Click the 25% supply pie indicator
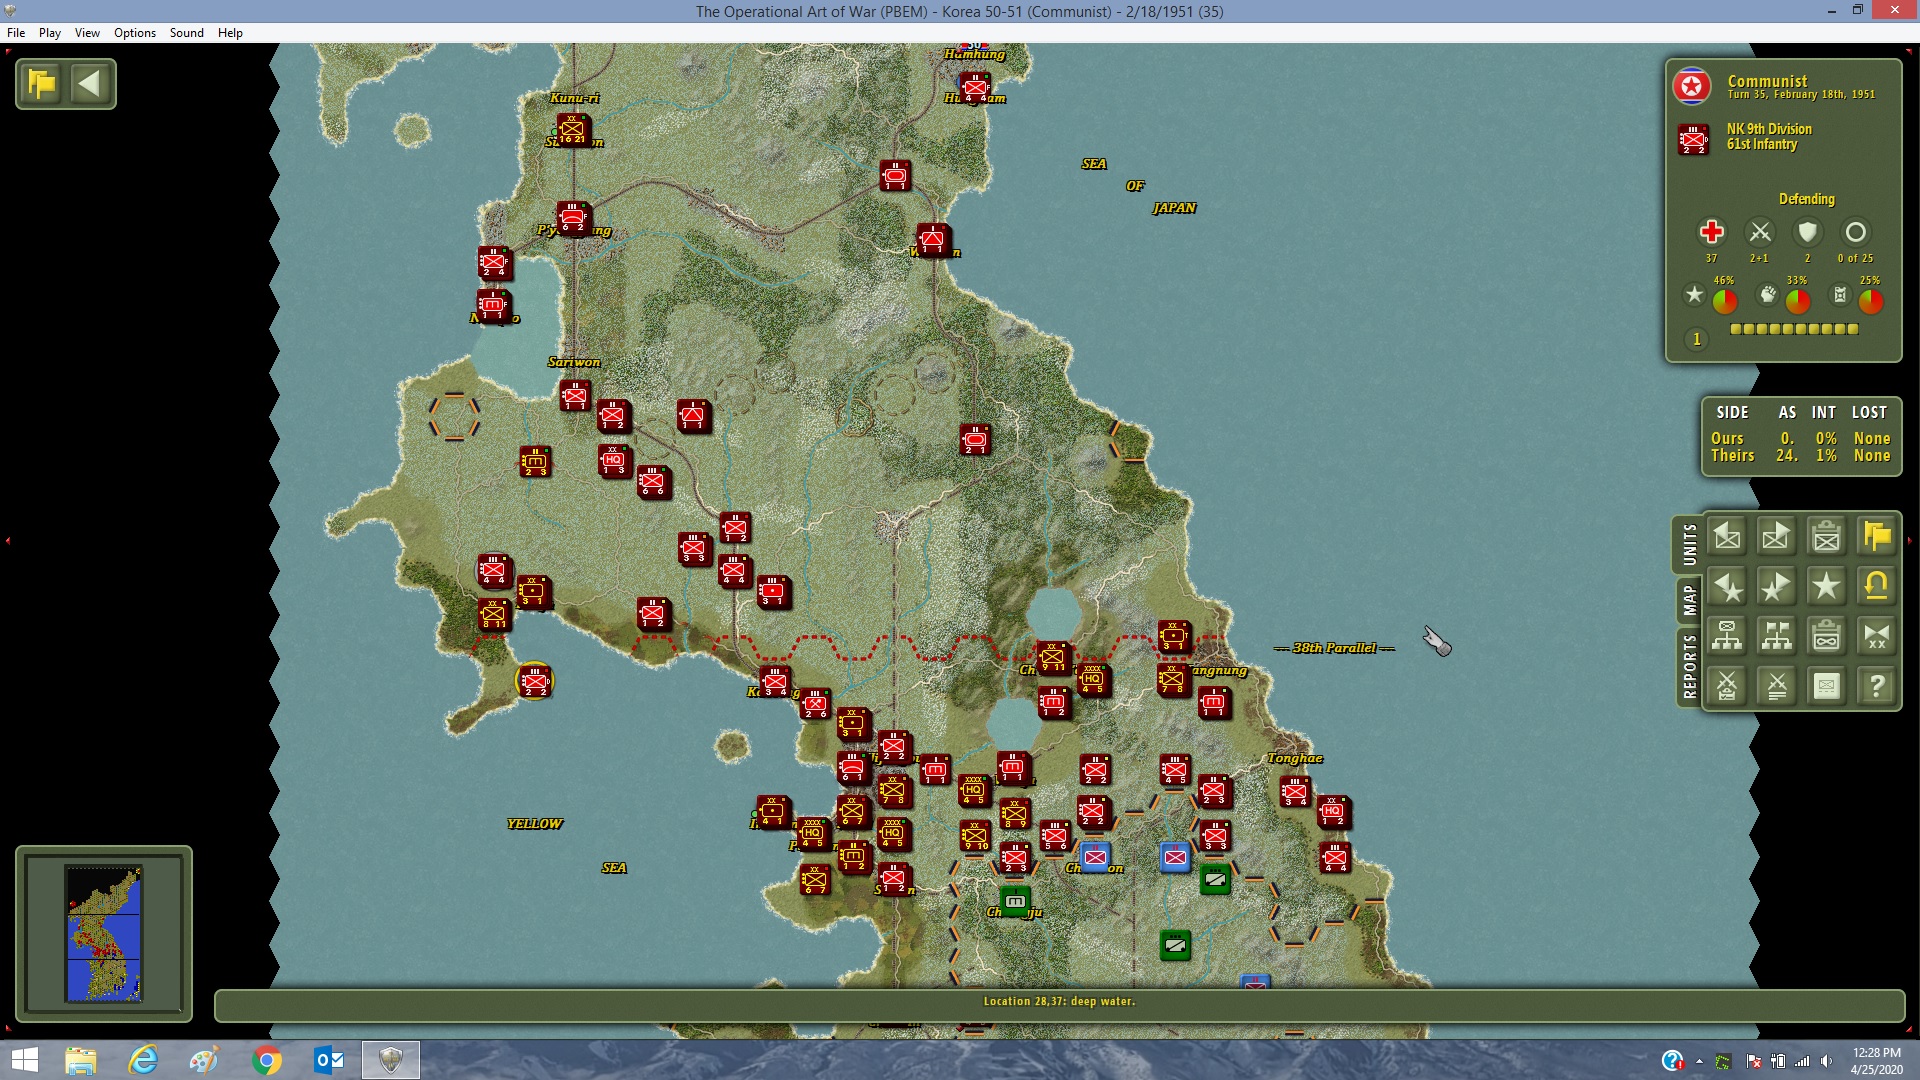The height and width of the screenshot is (1080, 1920). pyautogui.click(x=1871, y=300)
